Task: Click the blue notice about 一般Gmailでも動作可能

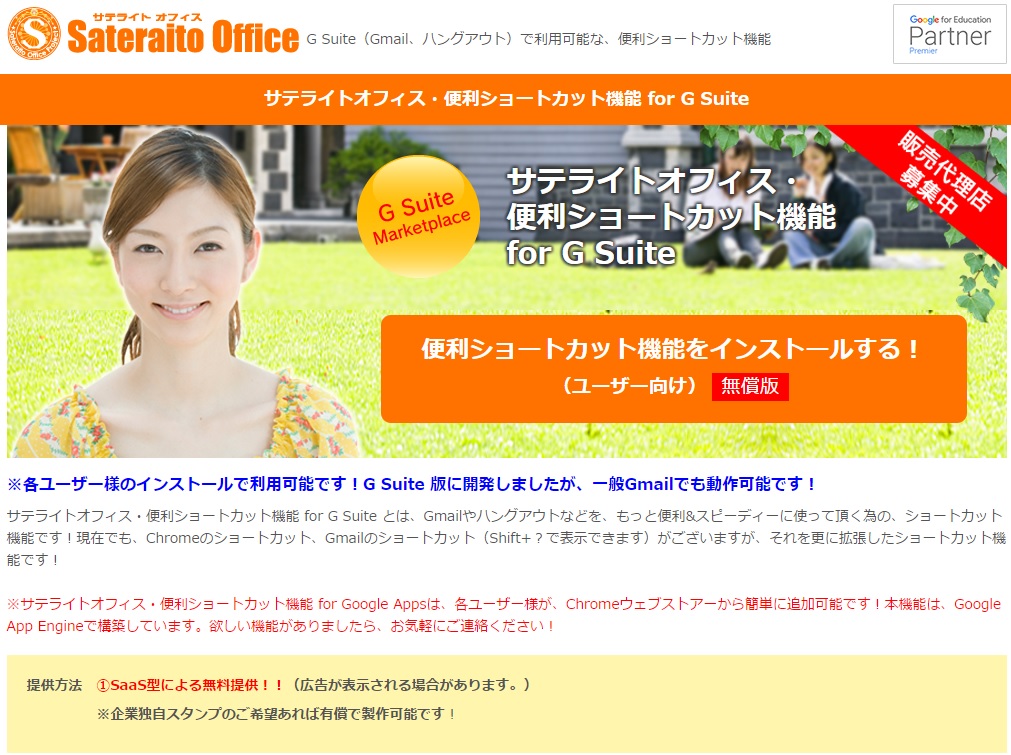Action: coord(412,484)
